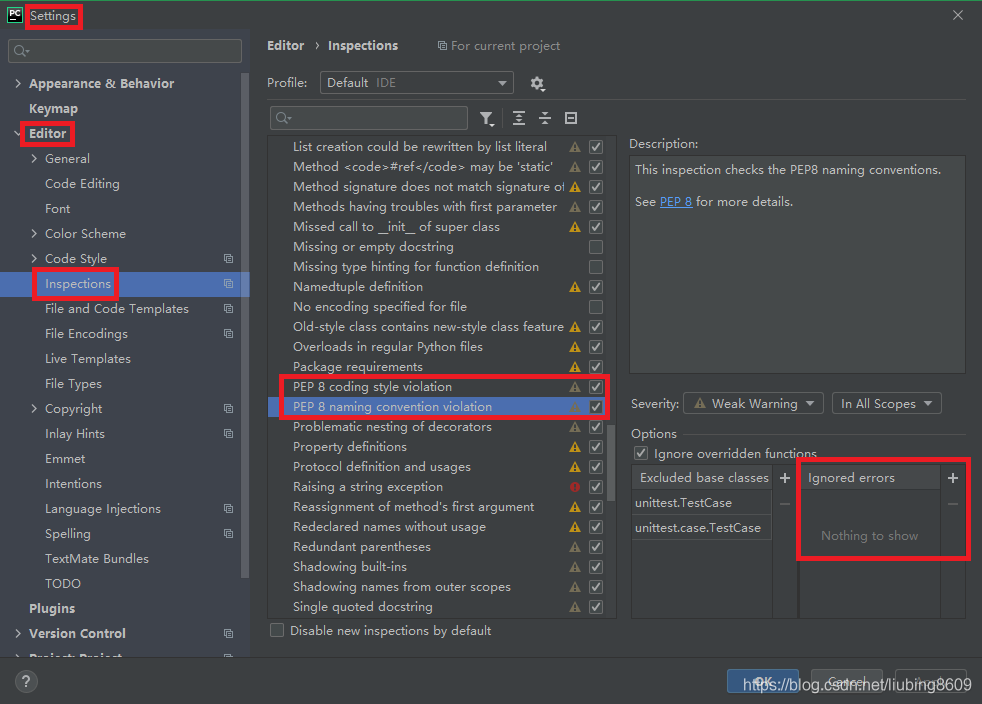Click the Cancel button
982x704 pixels.
pyautogui.click(x=847, y=681)
